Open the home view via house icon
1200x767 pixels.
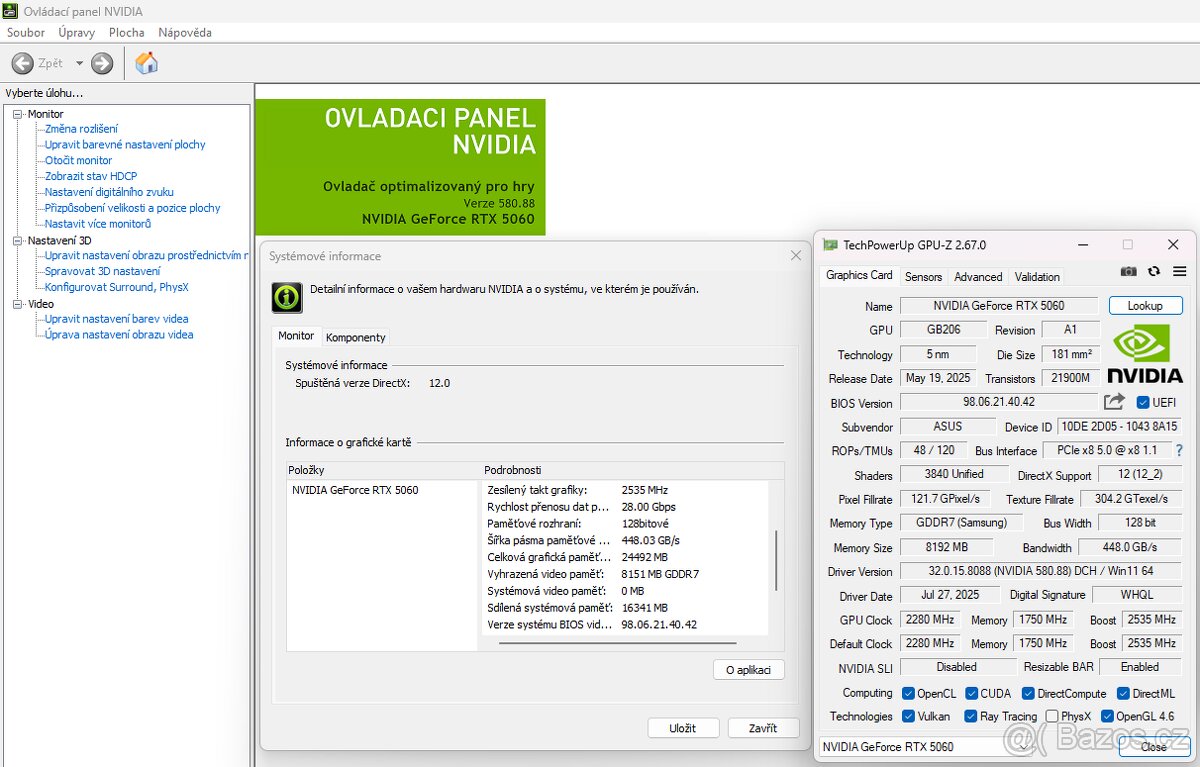146,62
